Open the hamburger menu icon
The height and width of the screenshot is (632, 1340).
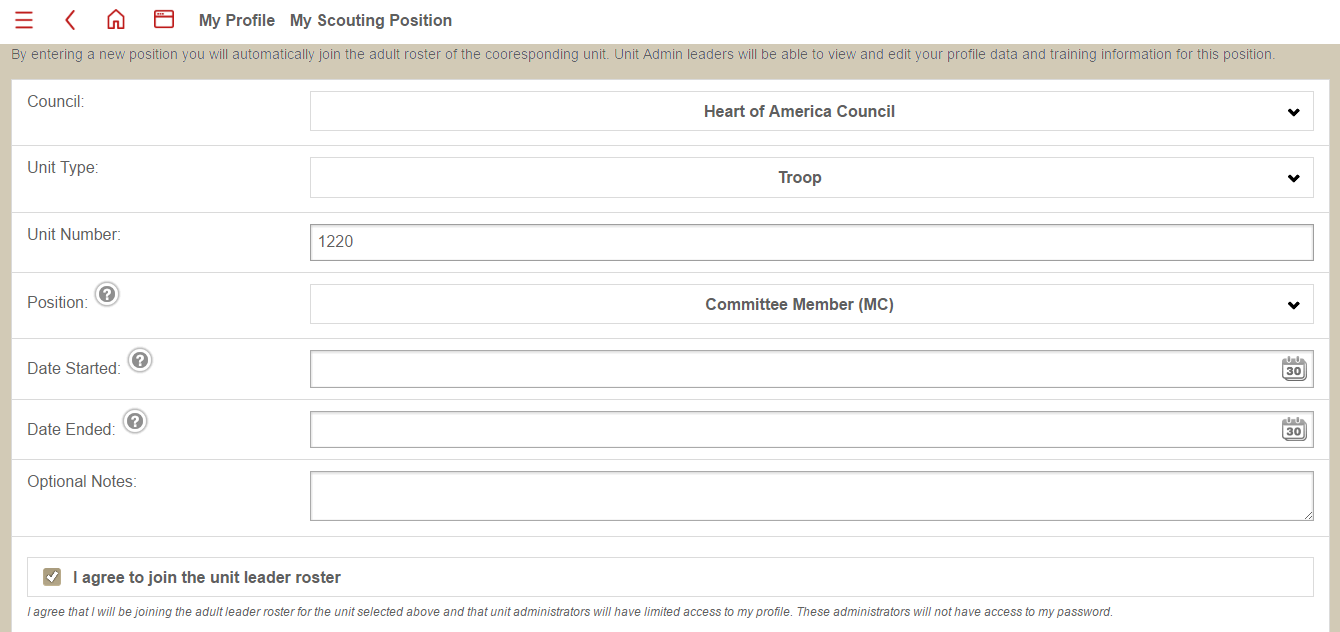24,20
